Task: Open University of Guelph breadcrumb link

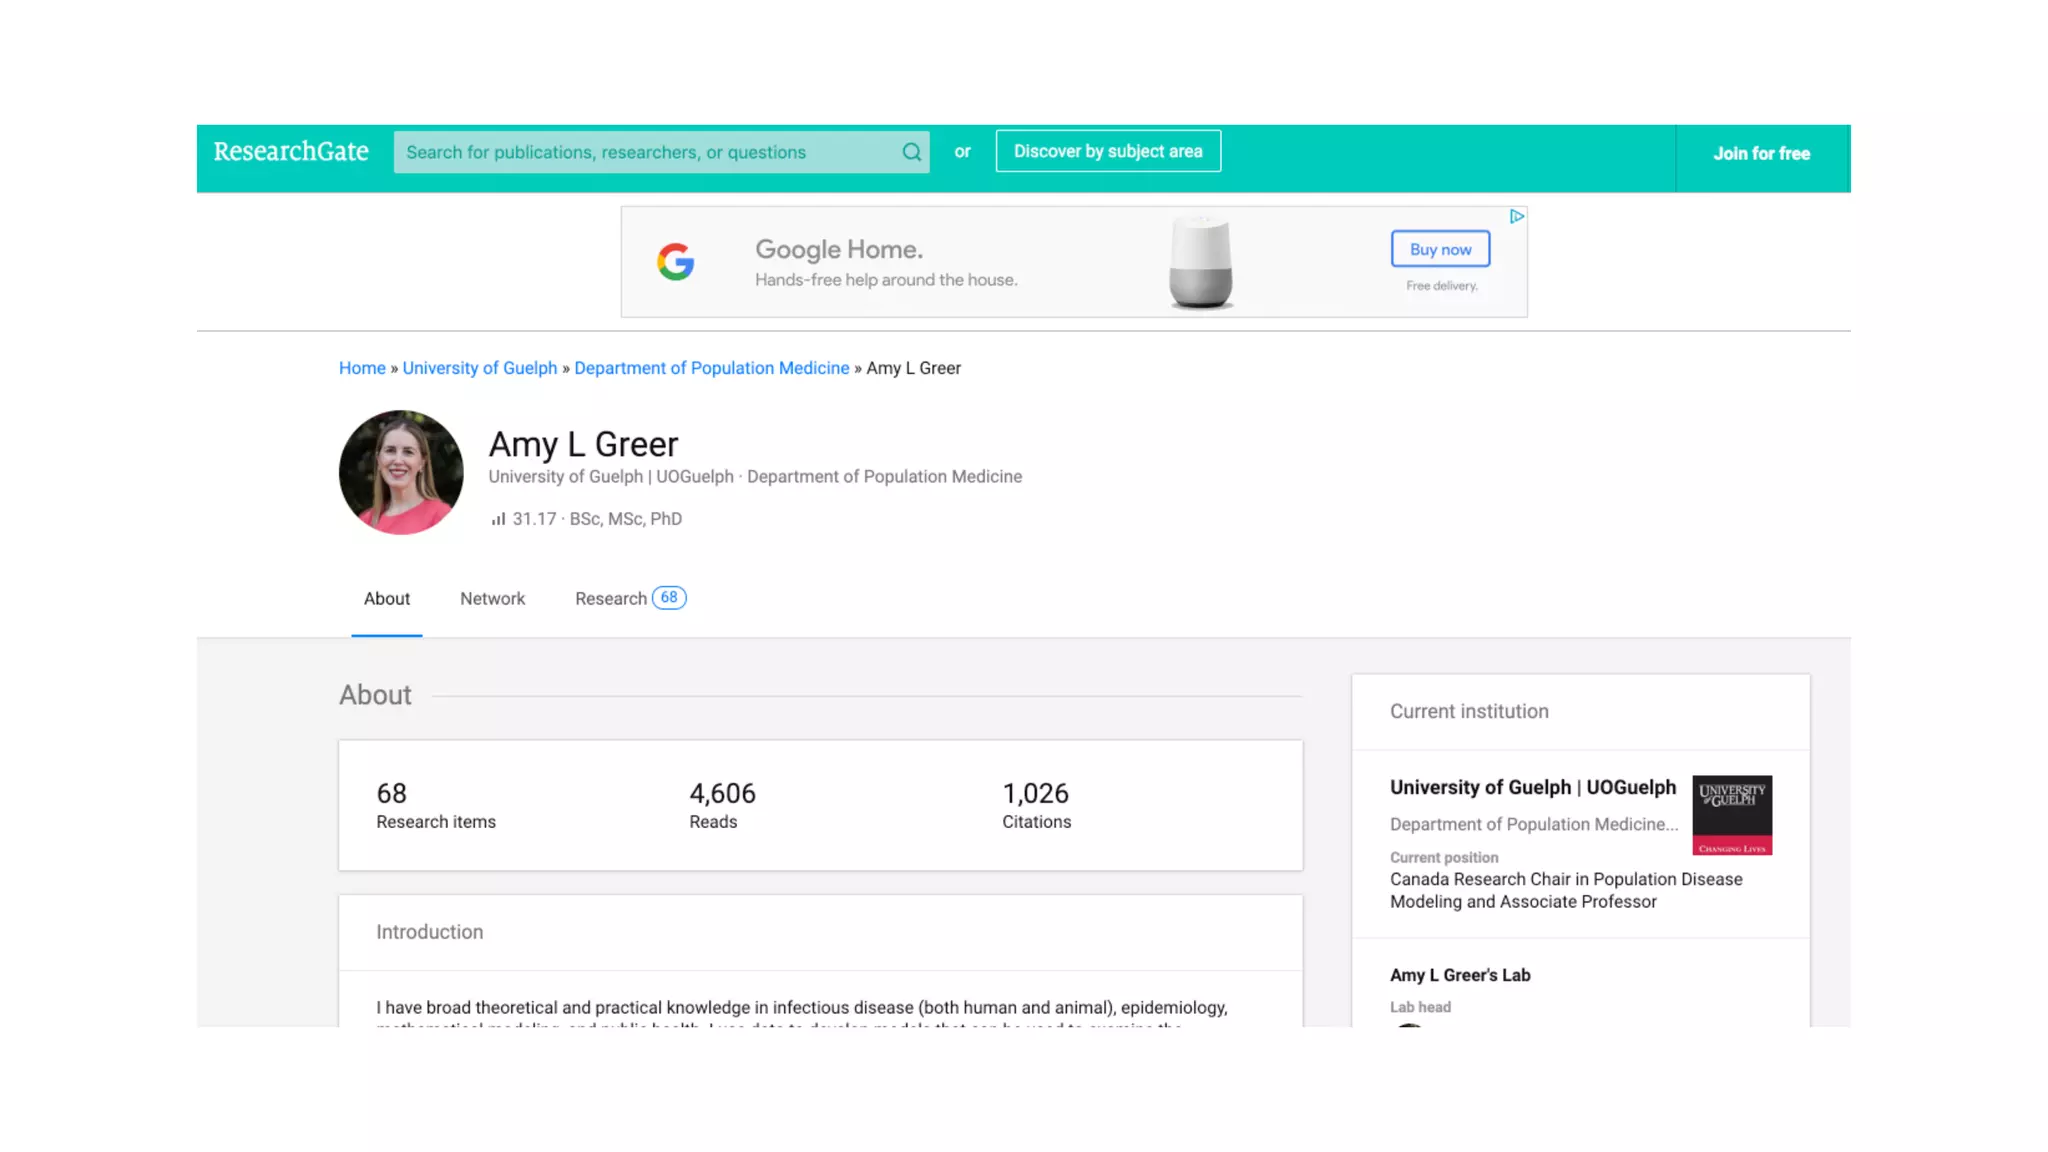Action: pos(480,368)
